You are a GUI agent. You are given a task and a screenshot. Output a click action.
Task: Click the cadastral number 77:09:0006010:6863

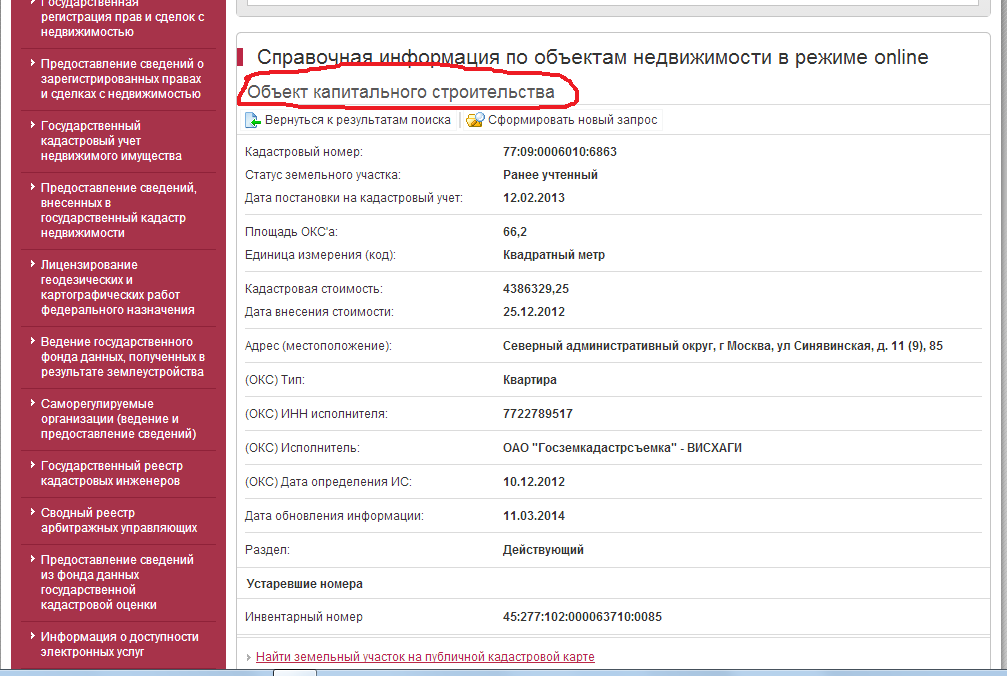559,152
